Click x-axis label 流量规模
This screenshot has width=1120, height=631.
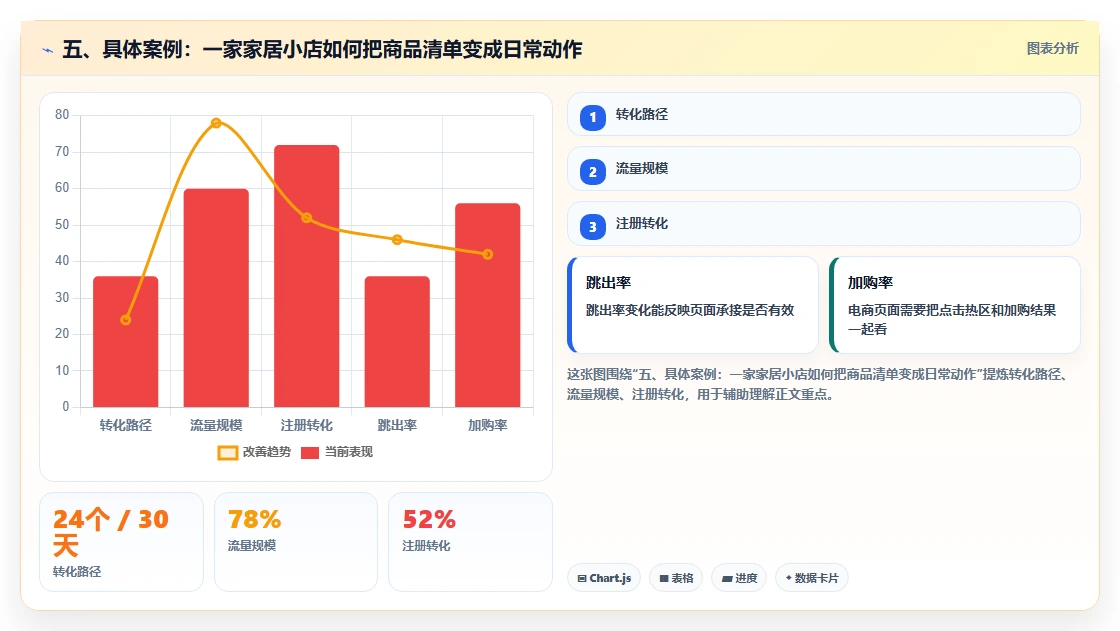pos(216,425)
